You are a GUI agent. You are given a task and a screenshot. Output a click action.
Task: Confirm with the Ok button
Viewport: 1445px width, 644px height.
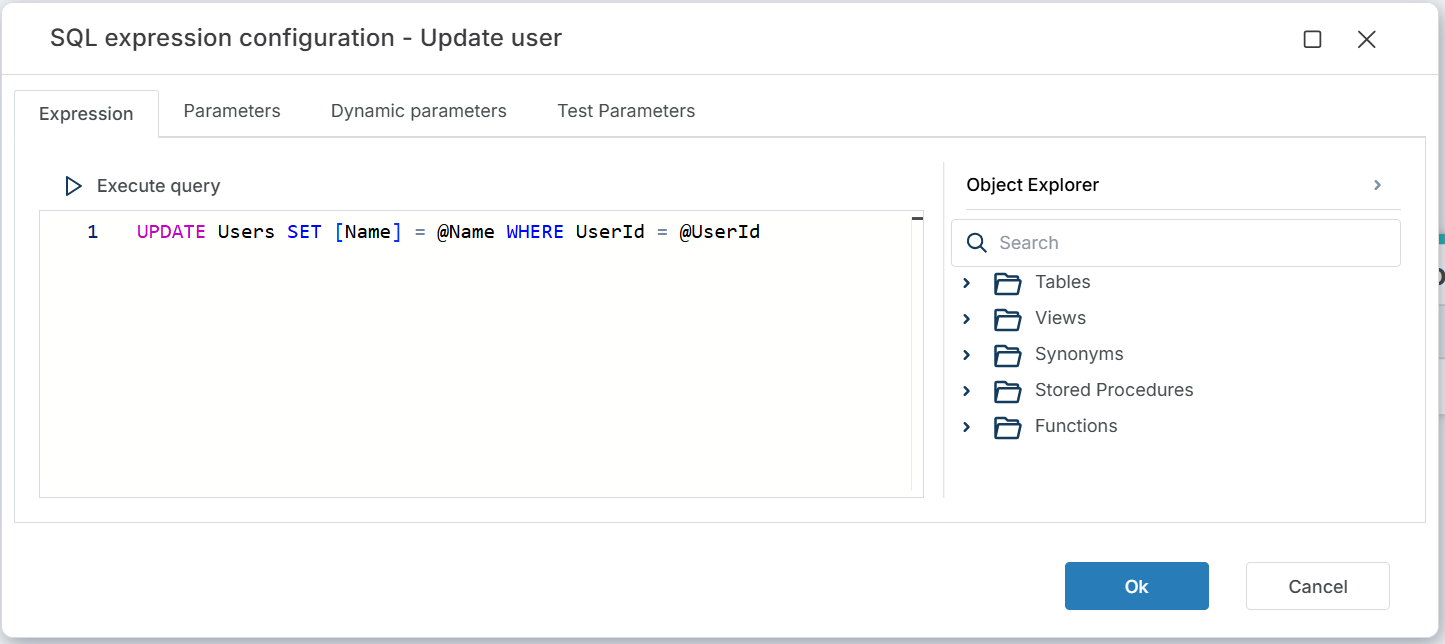coord(1137,586)
